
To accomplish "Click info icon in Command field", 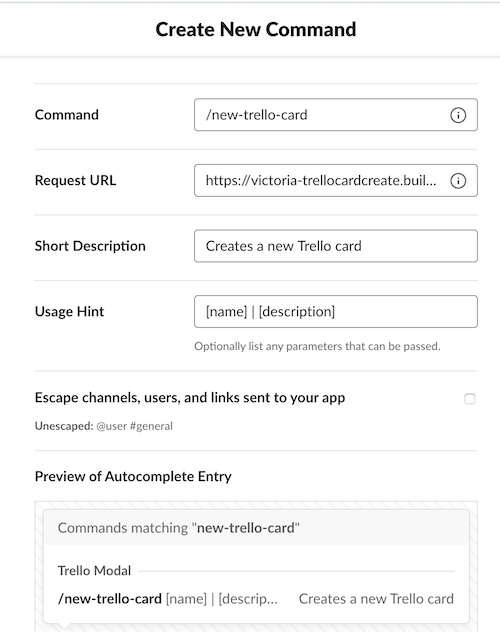I will coord(458,115).
